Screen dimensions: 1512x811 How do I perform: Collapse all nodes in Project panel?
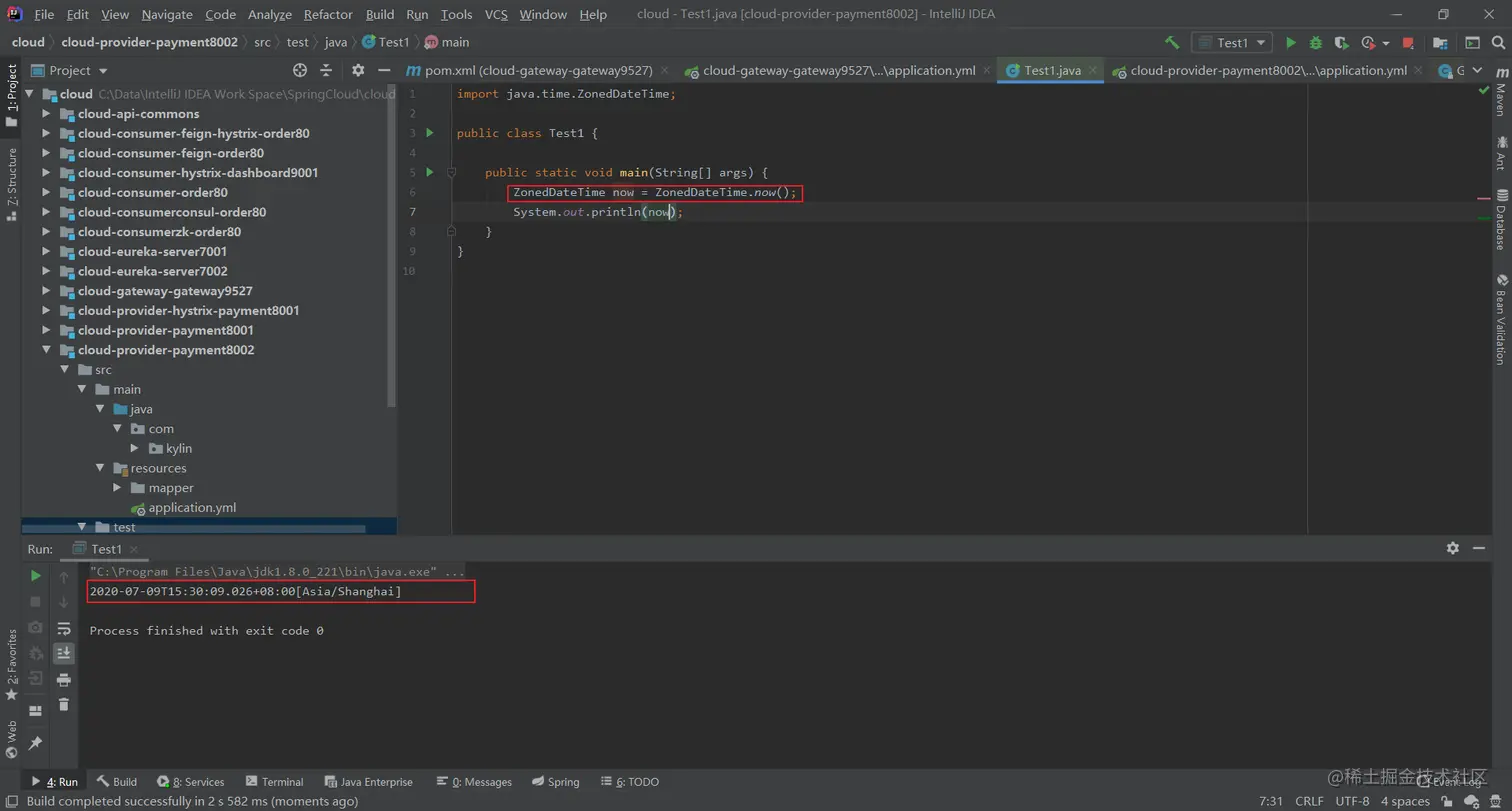pyautogui.click(x=326, y=70)
